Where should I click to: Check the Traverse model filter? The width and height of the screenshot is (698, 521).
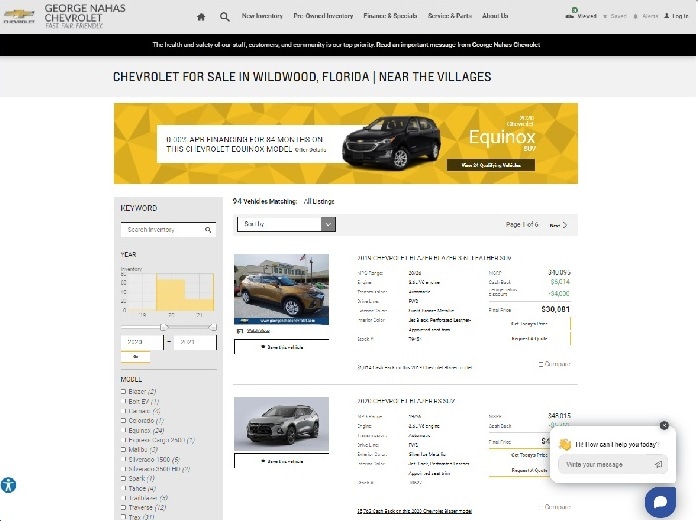[123, 508]
